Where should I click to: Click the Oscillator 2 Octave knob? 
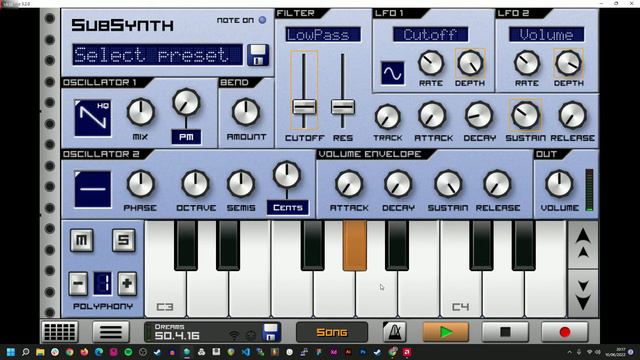click(x=196, y=184)
